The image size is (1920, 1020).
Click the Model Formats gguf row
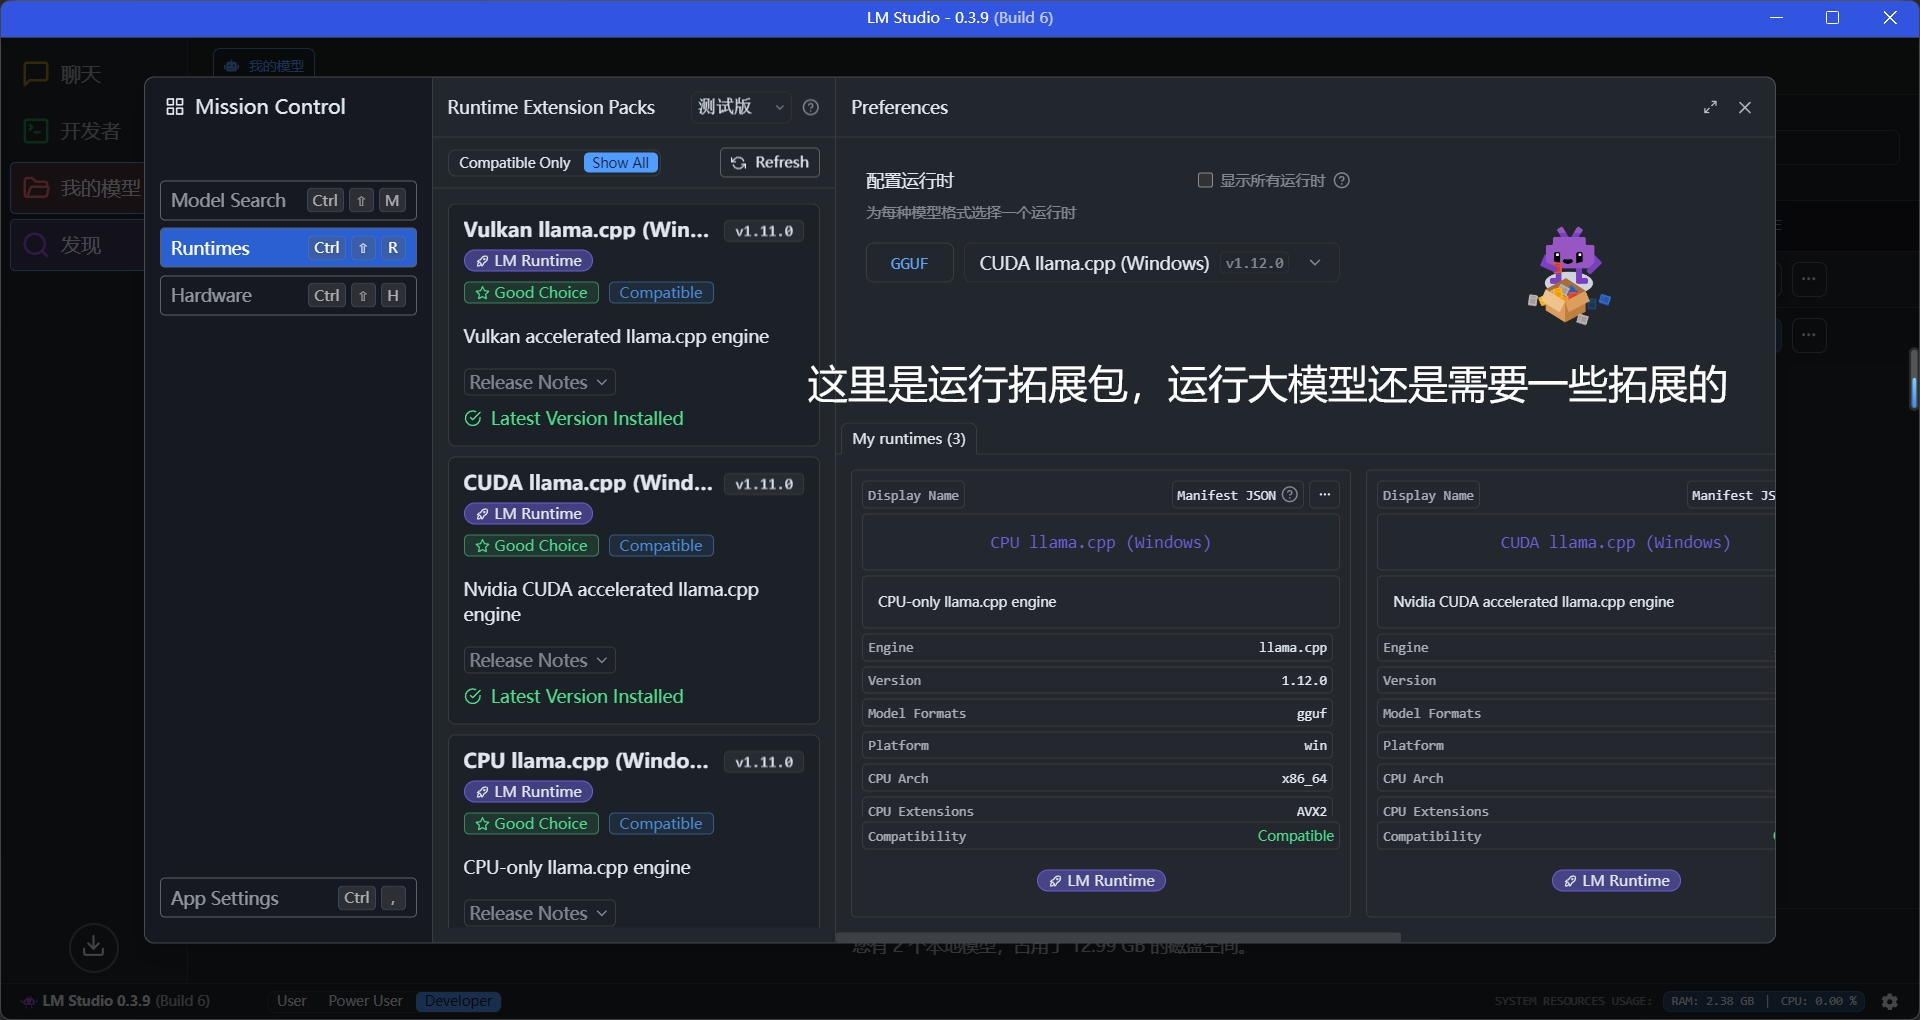[1097, 714]
